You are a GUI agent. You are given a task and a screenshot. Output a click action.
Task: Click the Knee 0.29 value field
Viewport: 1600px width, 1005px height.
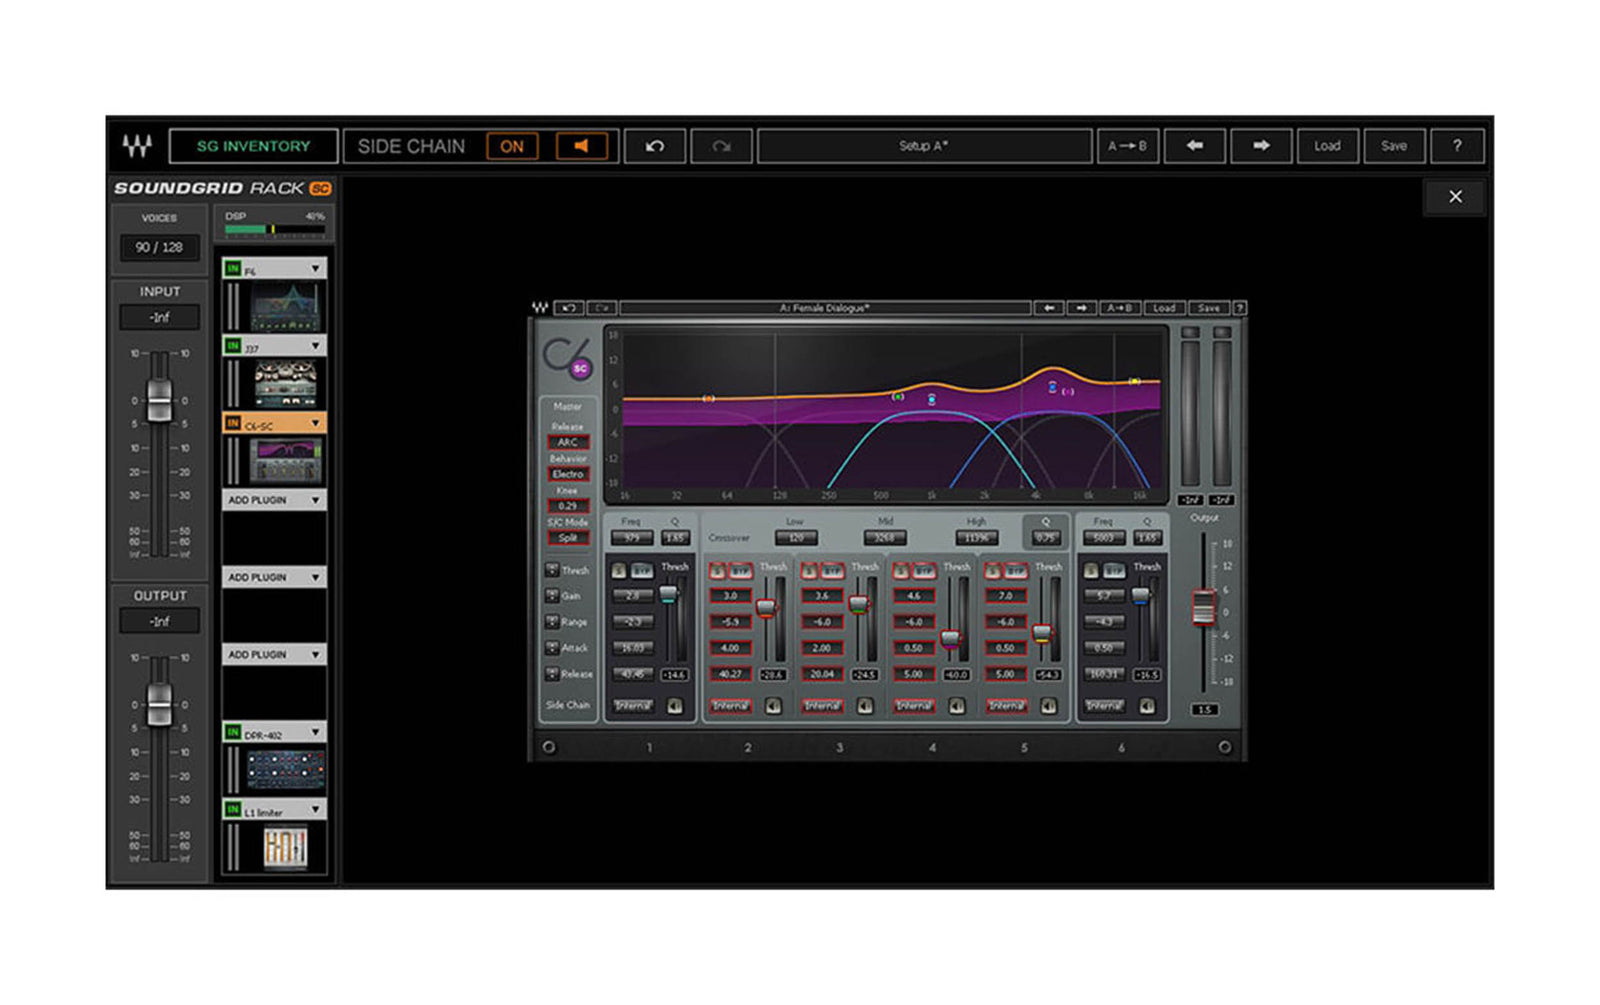(568, 506)
